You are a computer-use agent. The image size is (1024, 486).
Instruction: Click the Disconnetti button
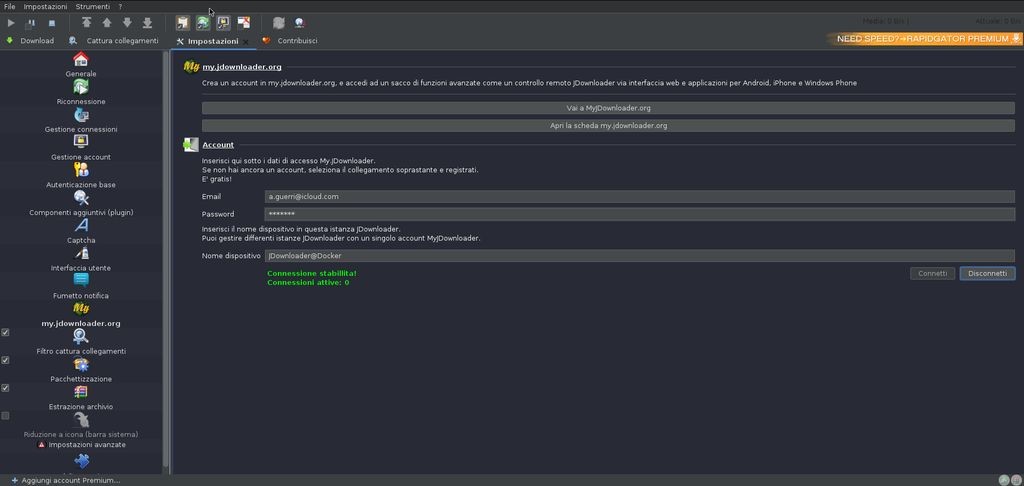coord(987,274)
